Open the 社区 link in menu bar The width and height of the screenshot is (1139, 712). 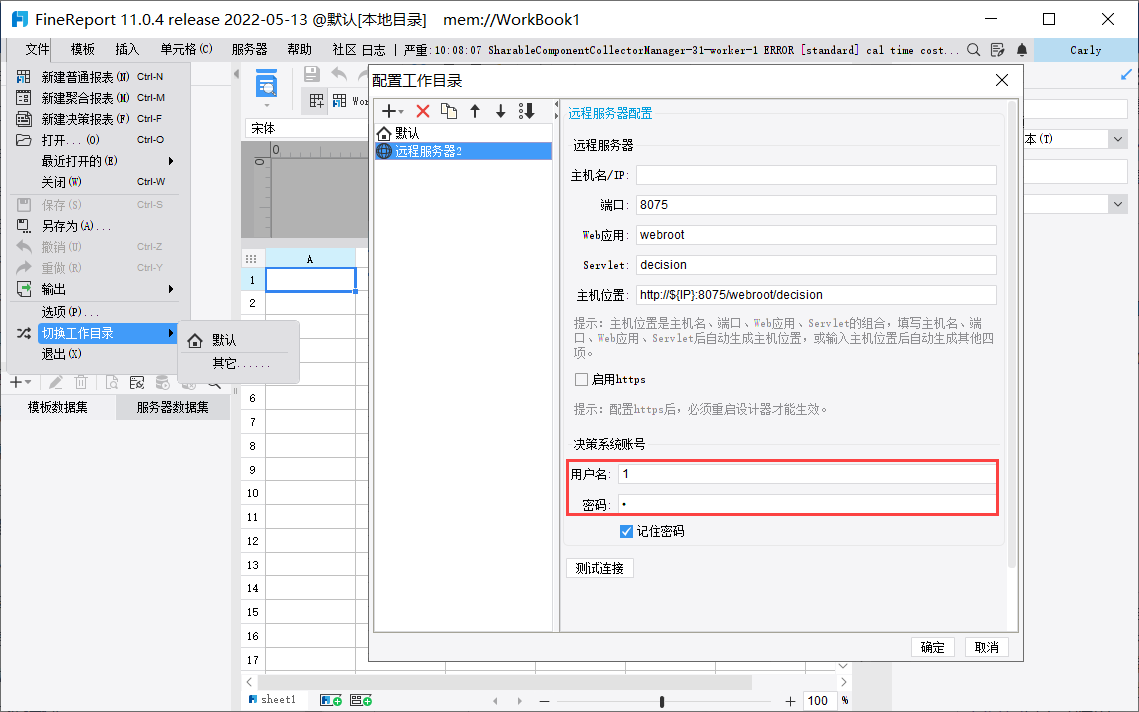[x=344, y=49]
